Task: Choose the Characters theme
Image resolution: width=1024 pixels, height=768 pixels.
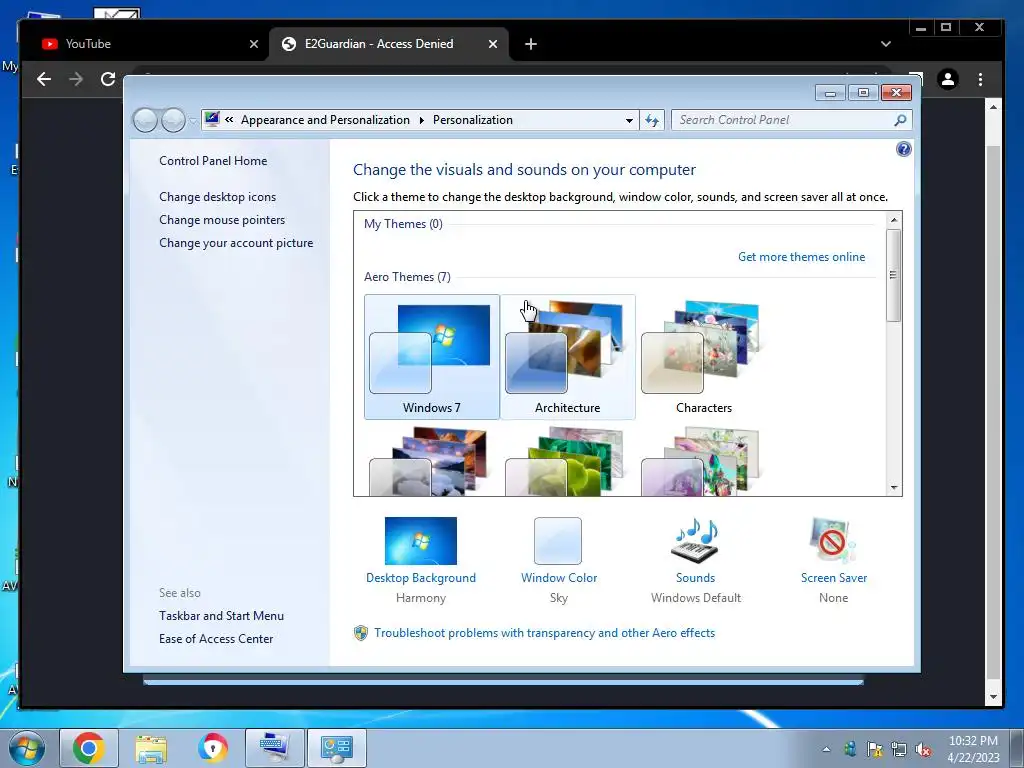Action: tap(703, 357)
